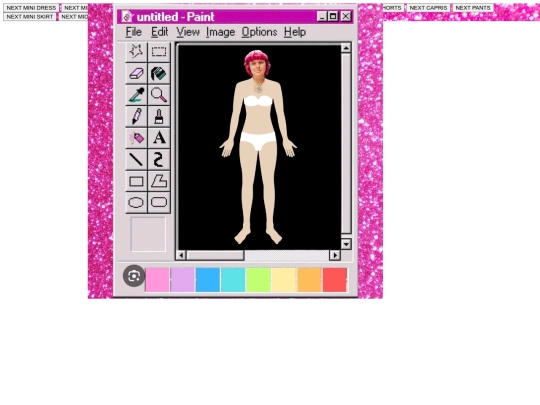Maximize the Paint window
The image size is (540, 405).
333,16
